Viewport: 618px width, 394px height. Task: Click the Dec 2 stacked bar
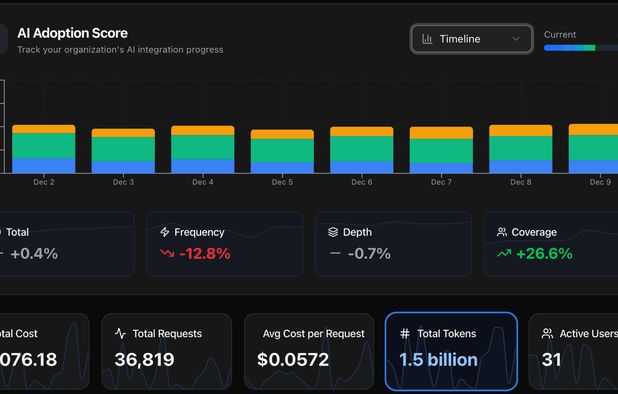[44, 149]
